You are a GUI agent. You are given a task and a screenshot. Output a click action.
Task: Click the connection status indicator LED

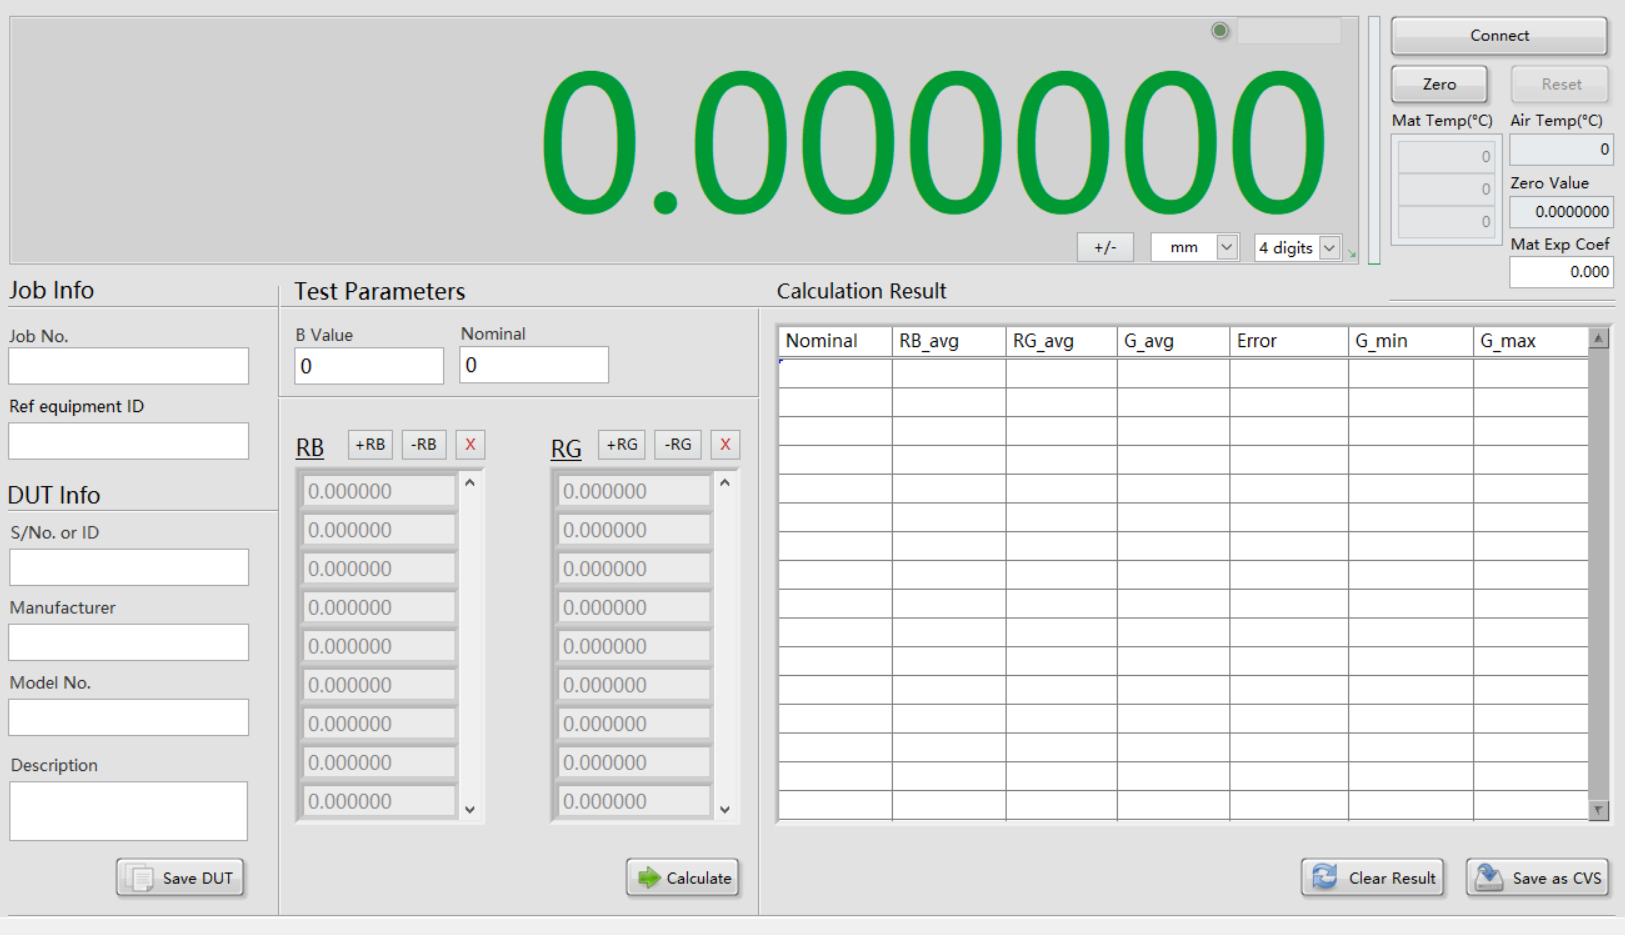(x=1219, y=31)
